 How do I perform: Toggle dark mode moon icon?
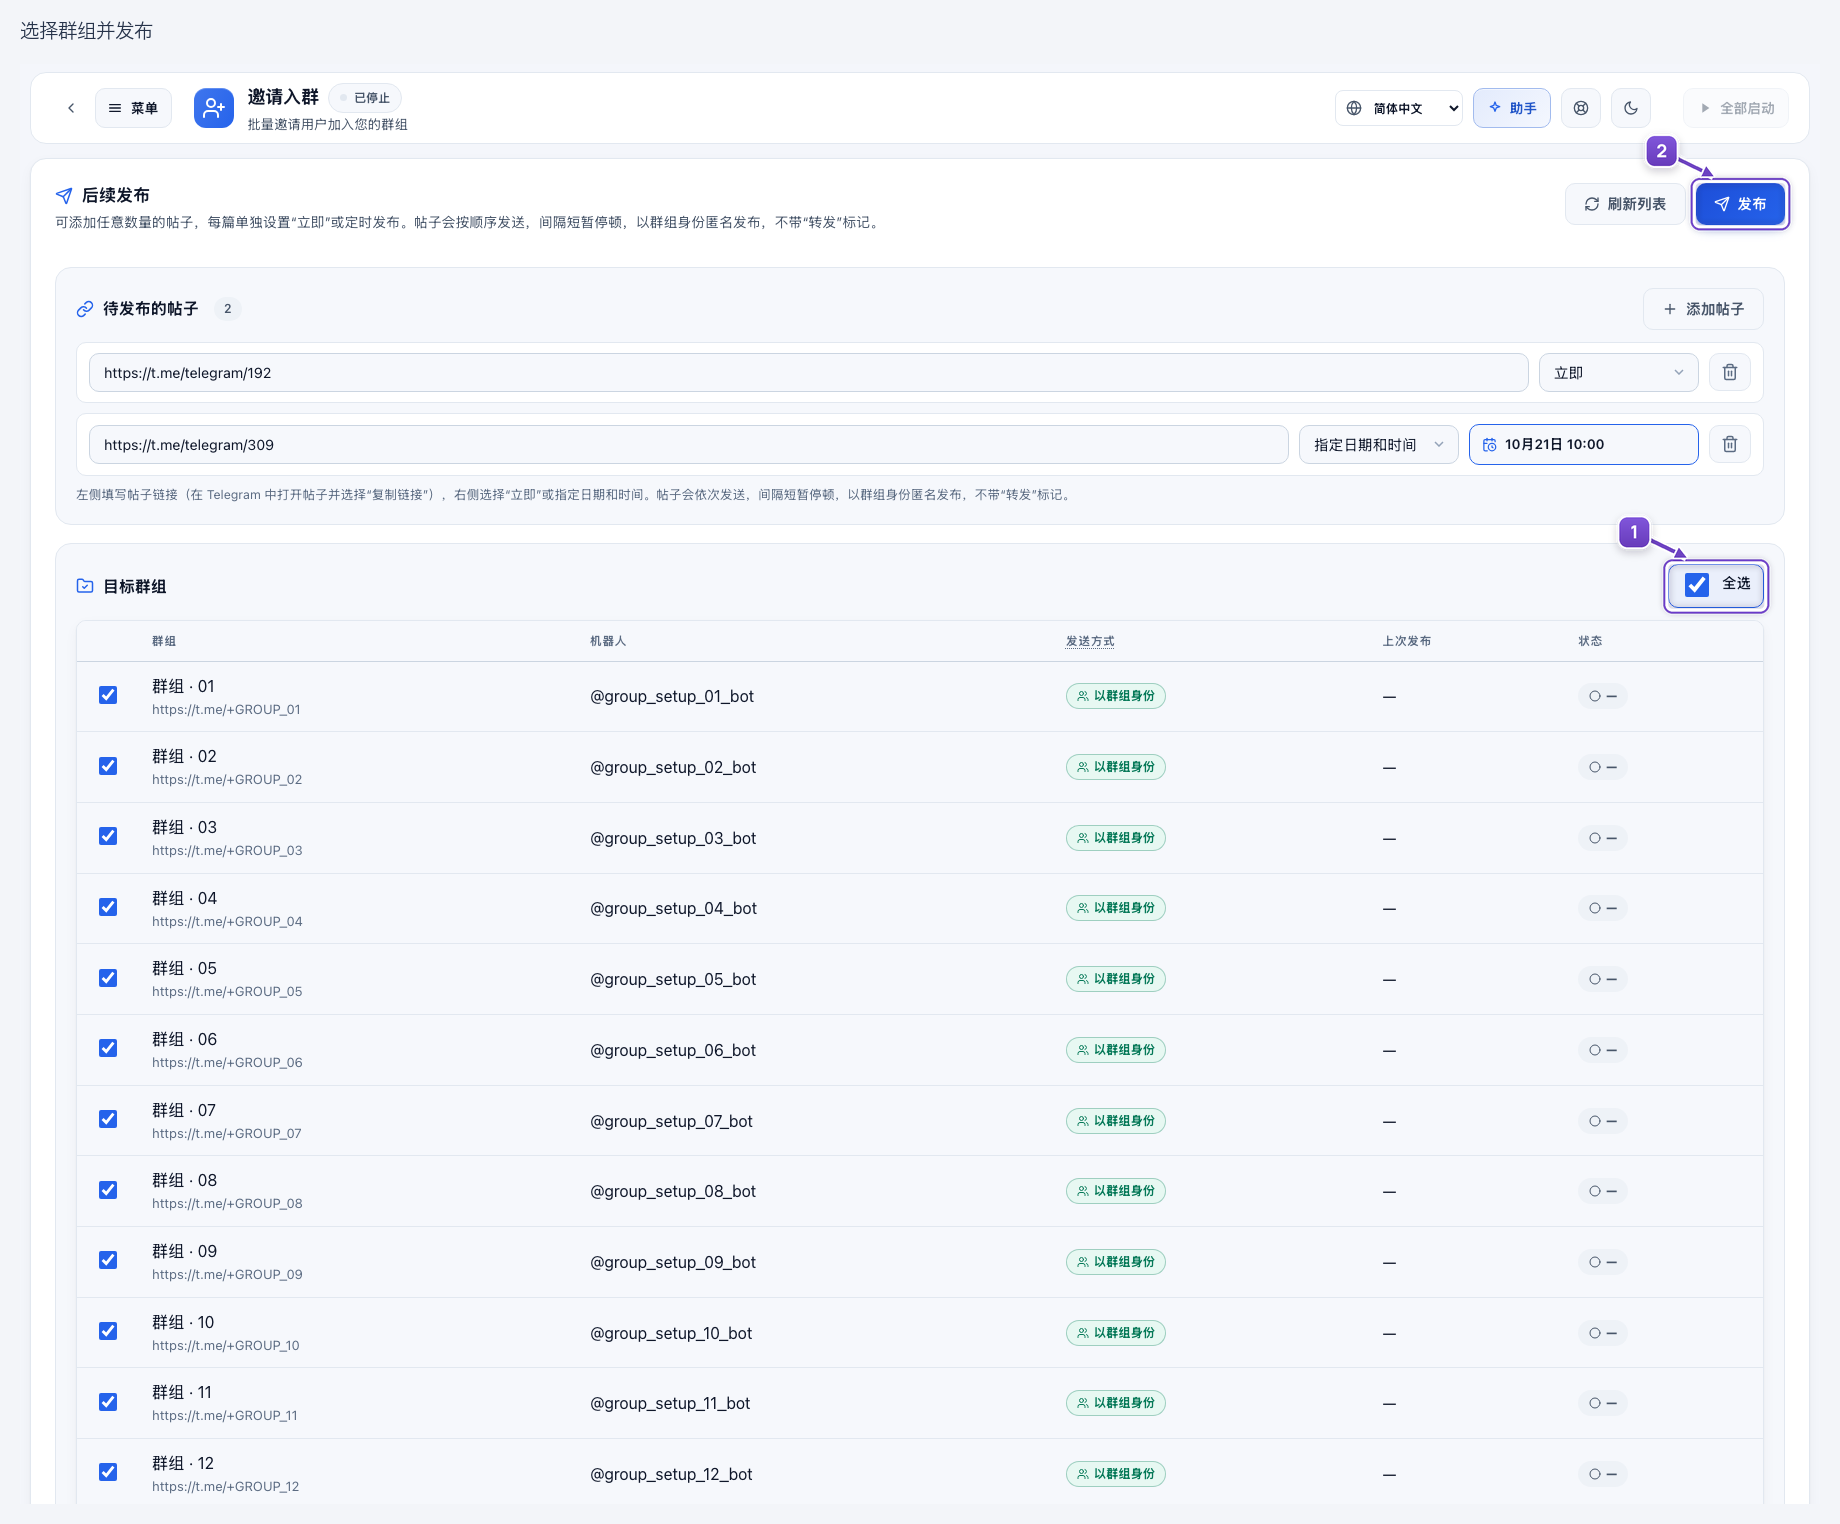[1631, 108]
